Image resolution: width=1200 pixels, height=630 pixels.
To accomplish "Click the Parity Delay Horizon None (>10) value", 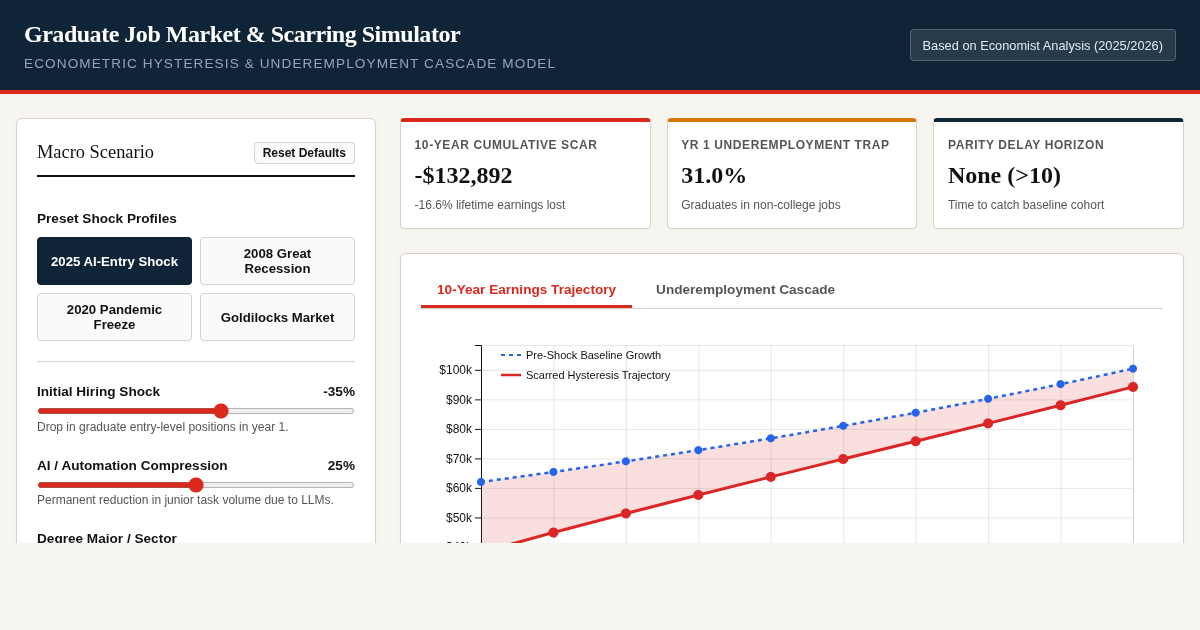I will click(1004, 175).
